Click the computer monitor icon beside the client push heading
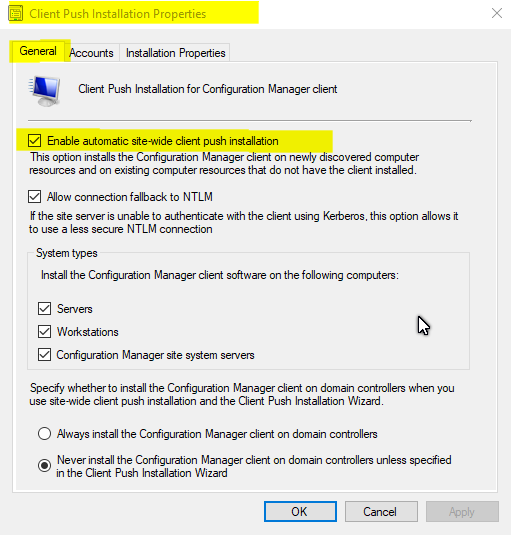Image resolution: width=511 pixels, height=535 pixels. click(44, 91)
